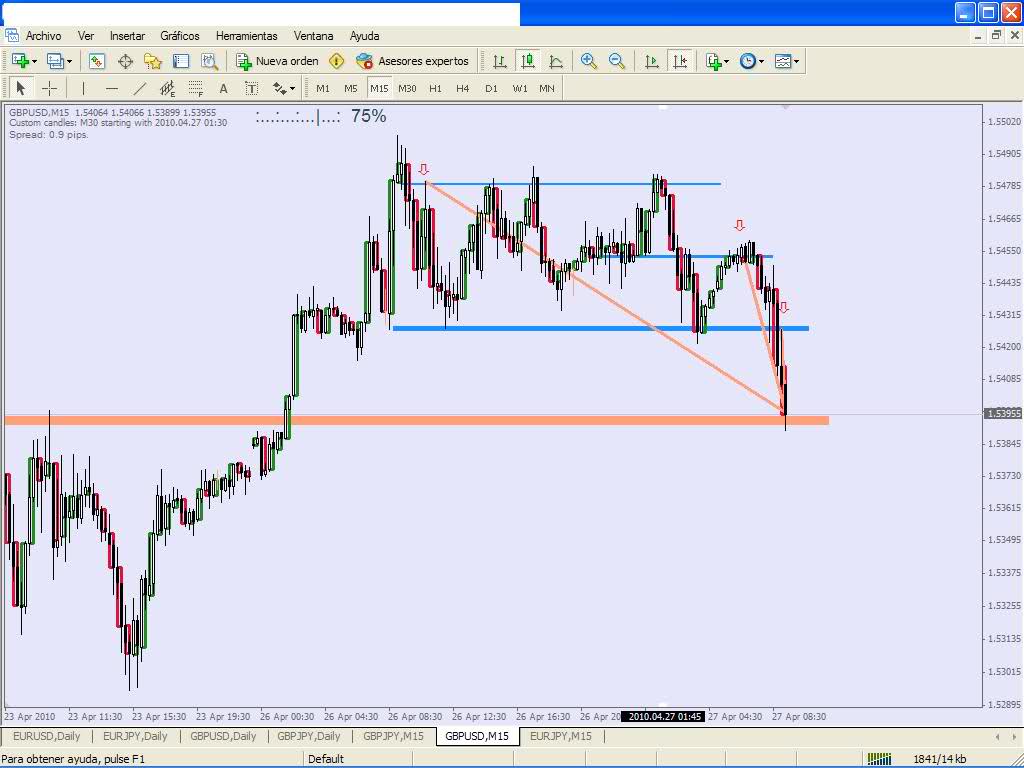1024x768 pixels.
Task: Expand the periods dropdown arrow
Action: tap(761, 62)
